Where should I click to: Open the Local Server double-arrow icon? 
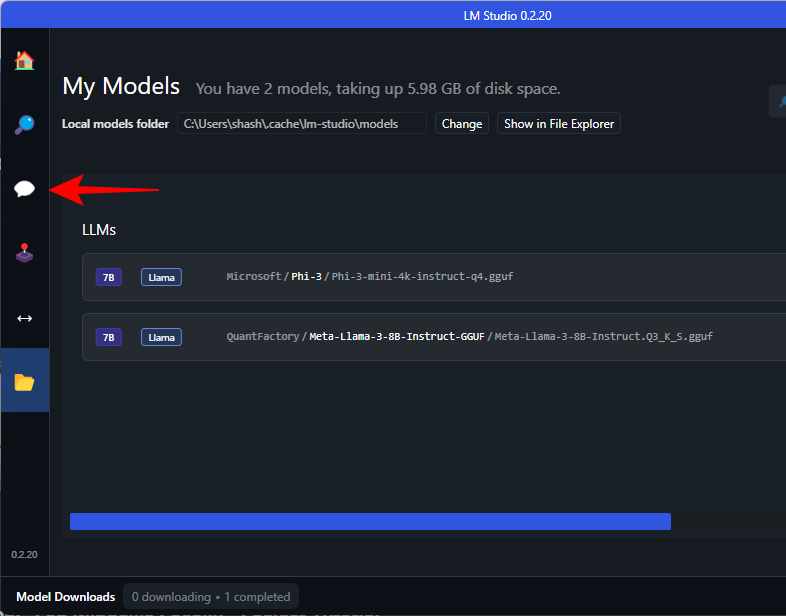click(24, 318)
